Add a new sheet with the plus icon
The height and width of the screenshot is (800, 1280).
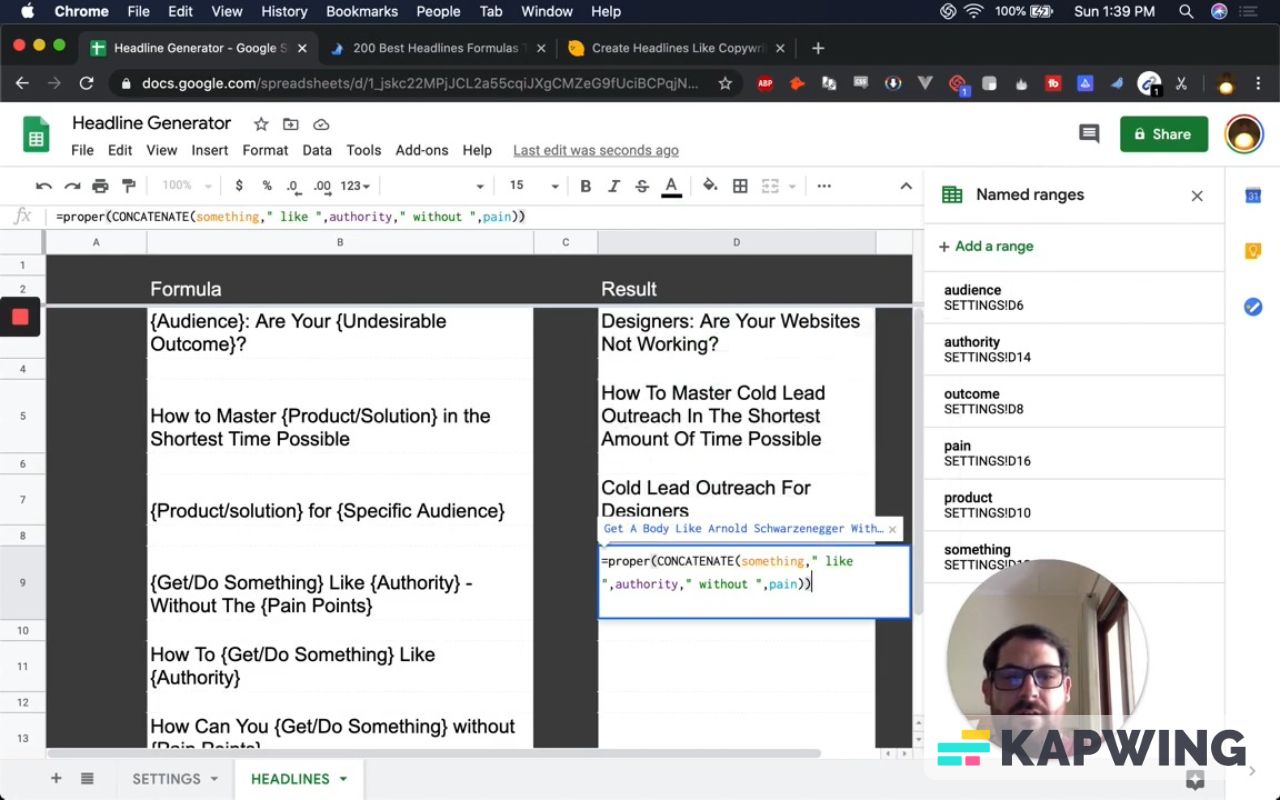click(56, 779)
